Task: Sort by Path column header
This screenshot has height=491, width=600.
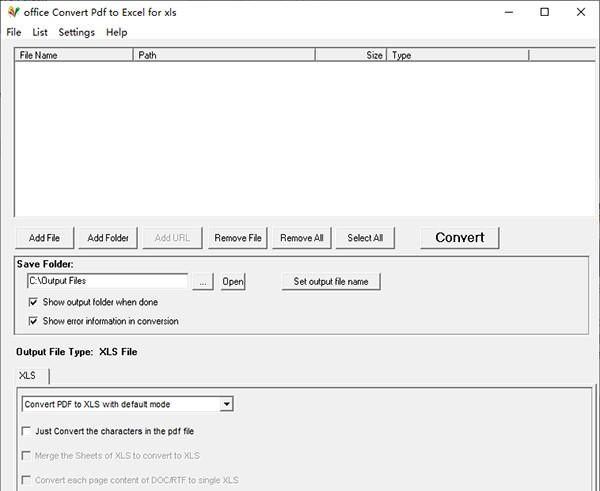Action: [x=224, y=55]
